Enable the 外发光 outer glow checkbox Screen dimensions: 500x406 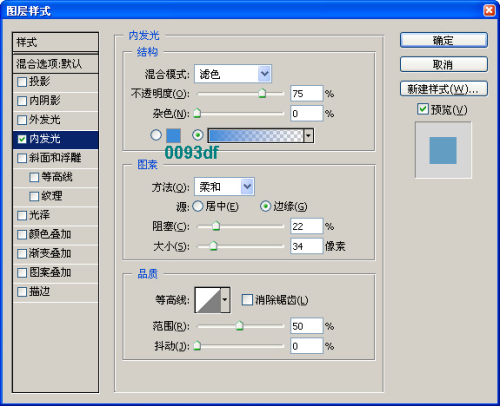tap(22, 120)
